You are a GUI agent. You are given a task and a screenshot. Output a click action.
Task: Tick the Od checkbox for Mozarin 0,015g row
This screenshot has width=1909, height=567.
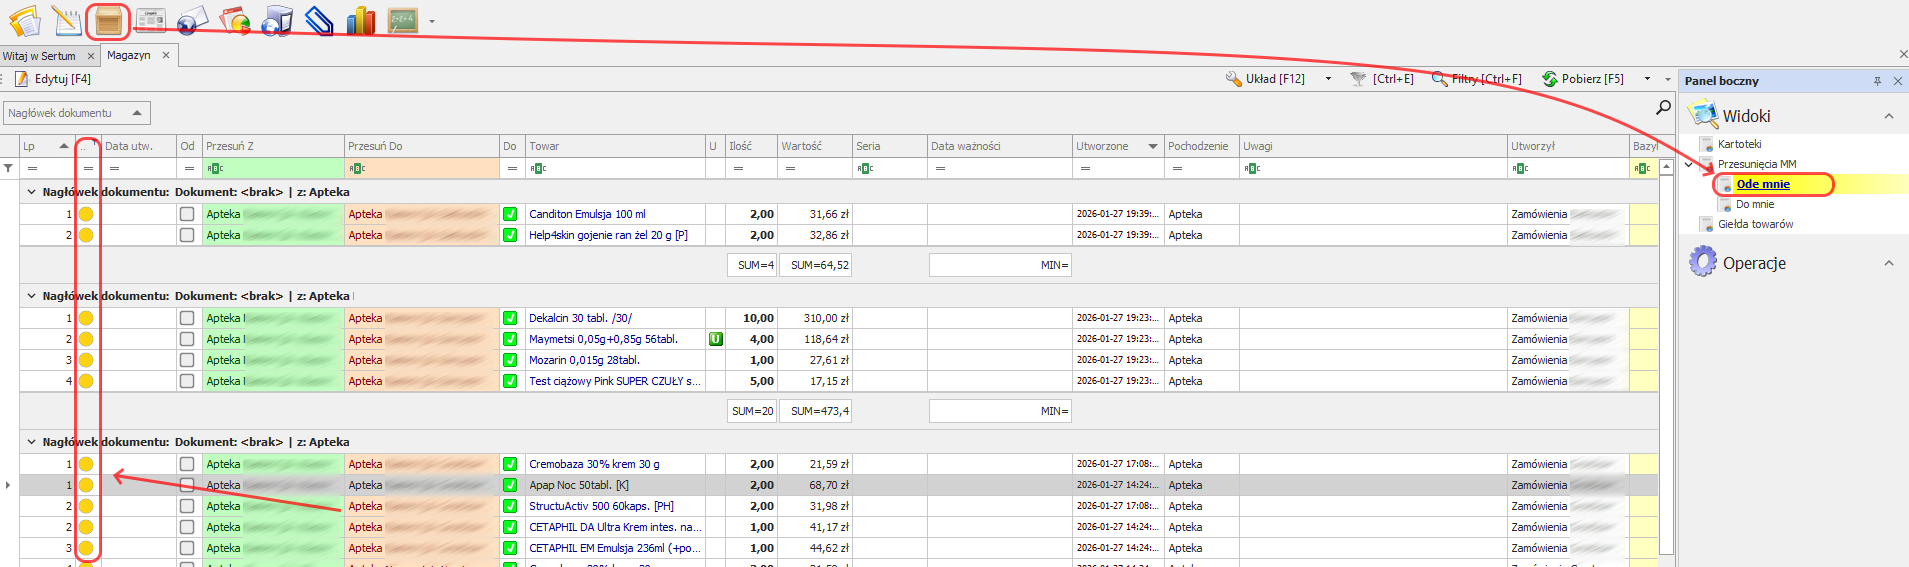click(187, 360)
